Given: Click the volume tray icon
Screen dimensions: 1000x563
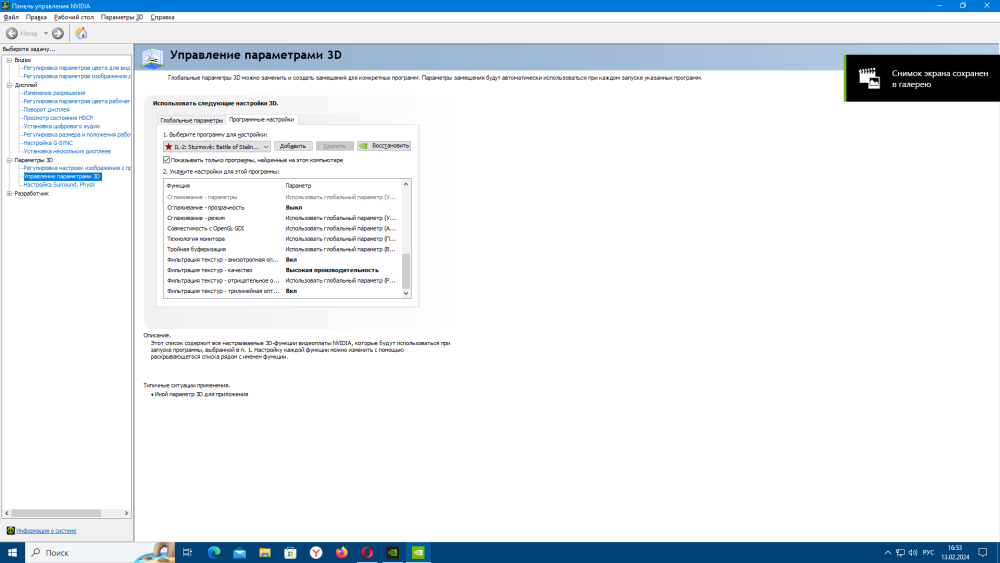Looking at the screenshot, I should point(913,553).
